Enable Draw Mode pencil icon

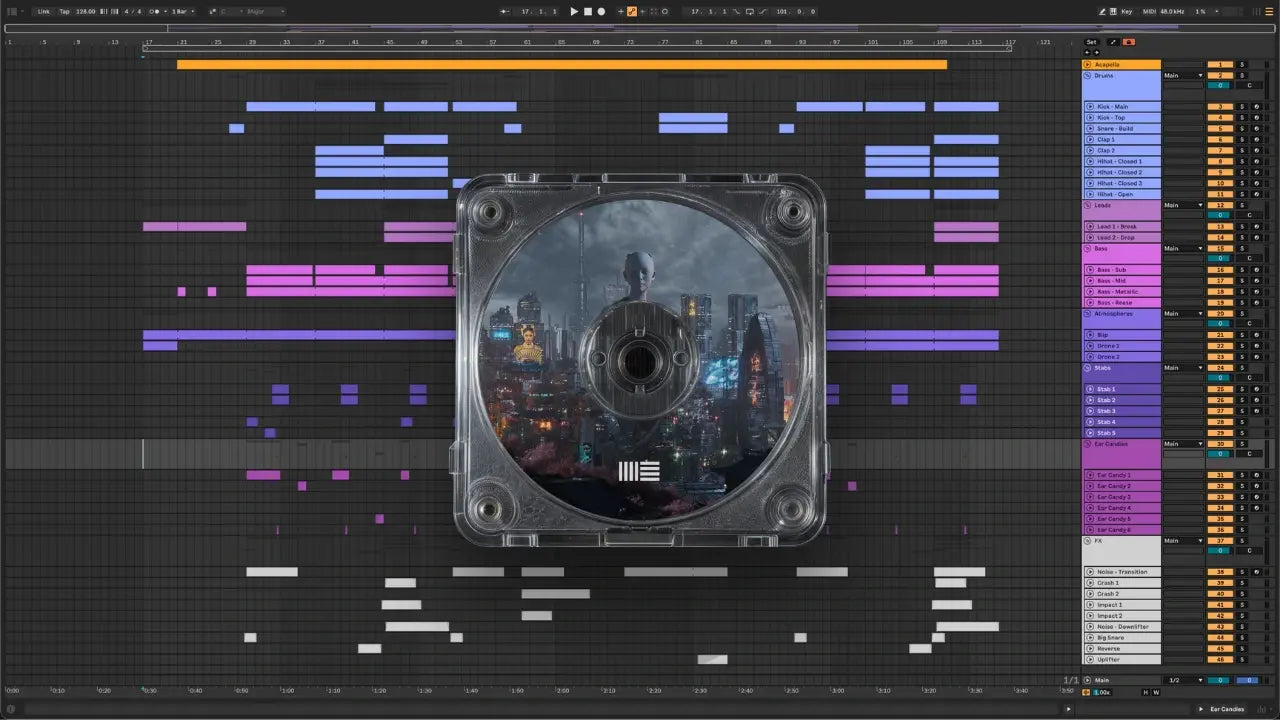(1102, 11)
